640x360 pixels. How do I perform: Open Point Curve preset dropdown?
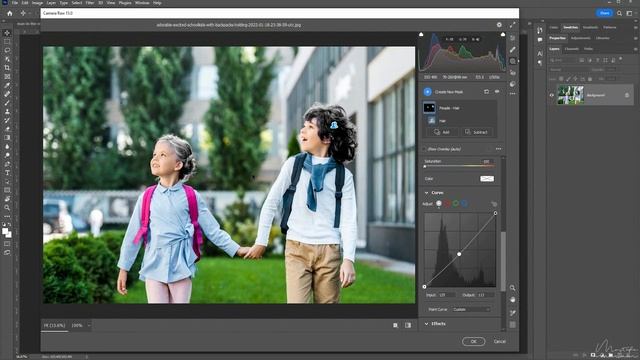tap(471, 309)
